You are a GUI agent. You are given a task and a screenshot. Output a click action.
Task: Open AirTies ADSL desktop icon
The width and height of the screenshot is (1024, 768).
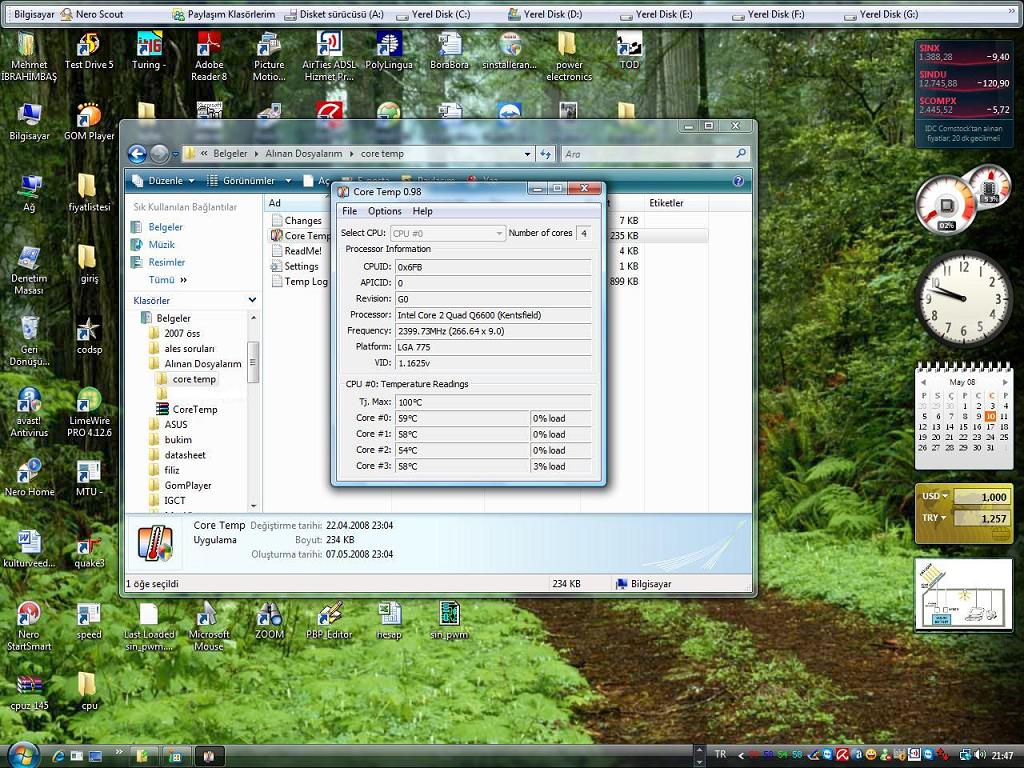point(329,57)
